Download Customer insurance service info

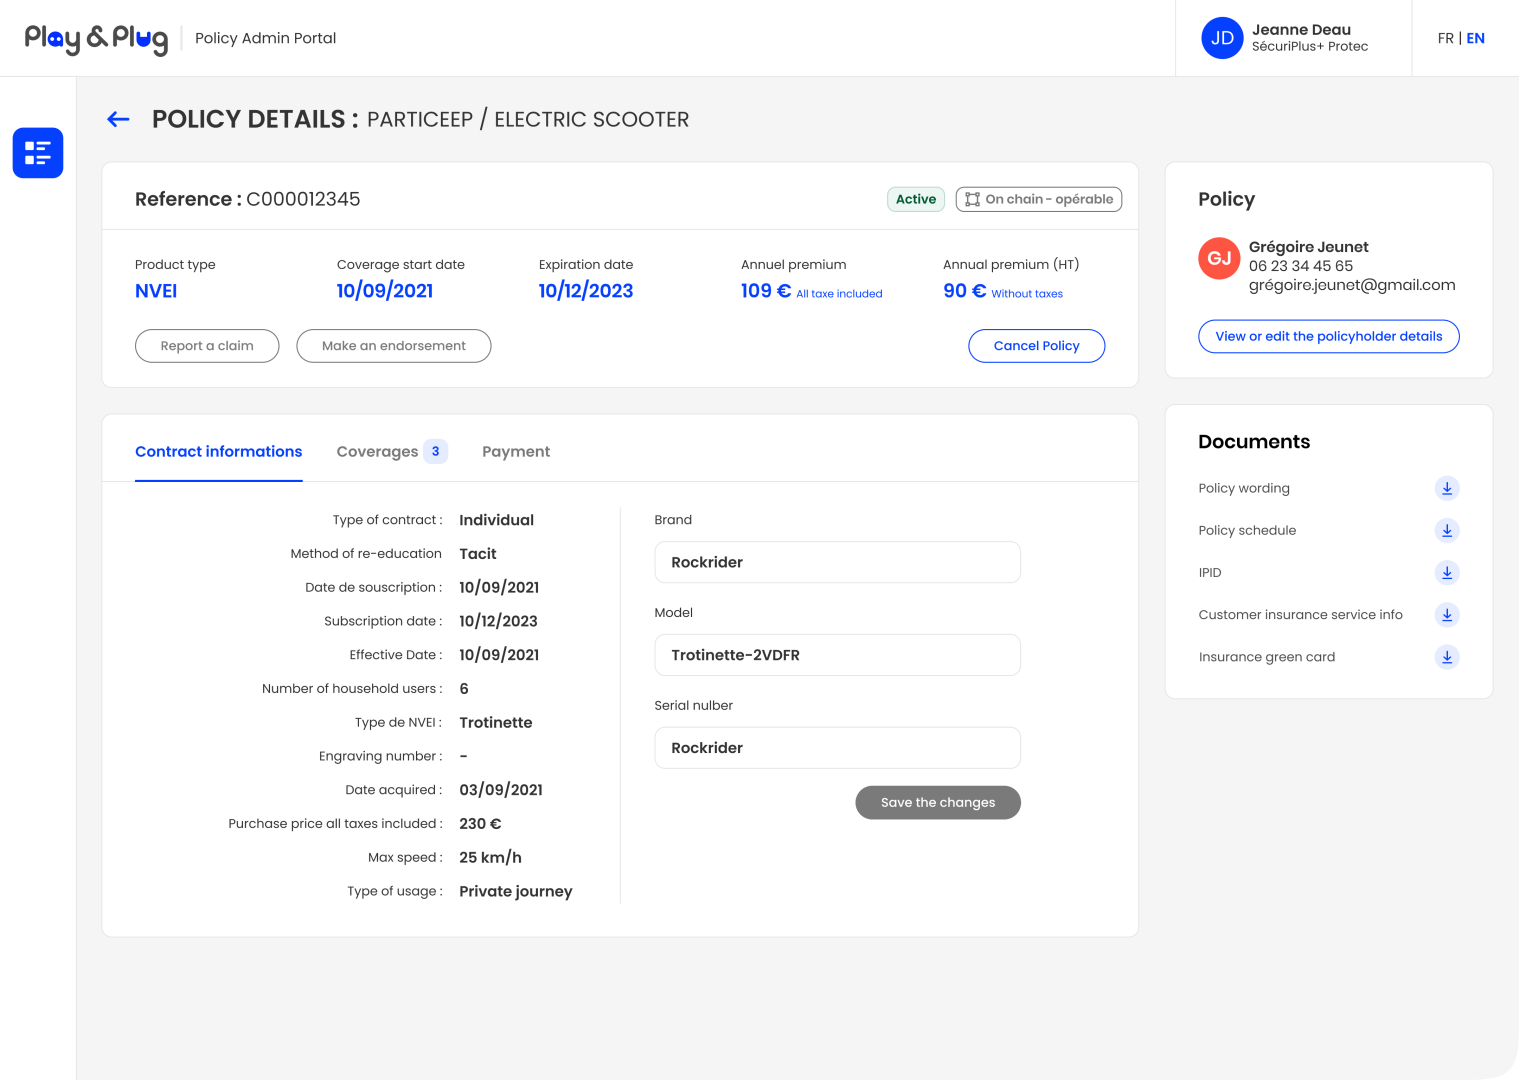pos(1446,615)
